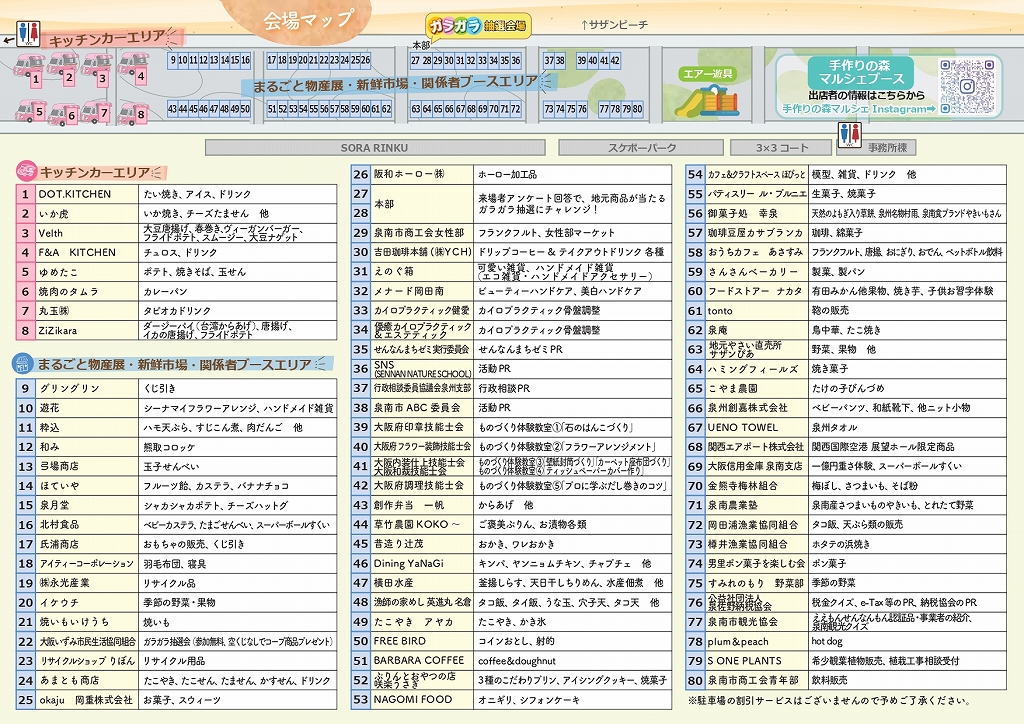
Task: Click booth box 80 on the venue map
Action: [x=637, y=109]
